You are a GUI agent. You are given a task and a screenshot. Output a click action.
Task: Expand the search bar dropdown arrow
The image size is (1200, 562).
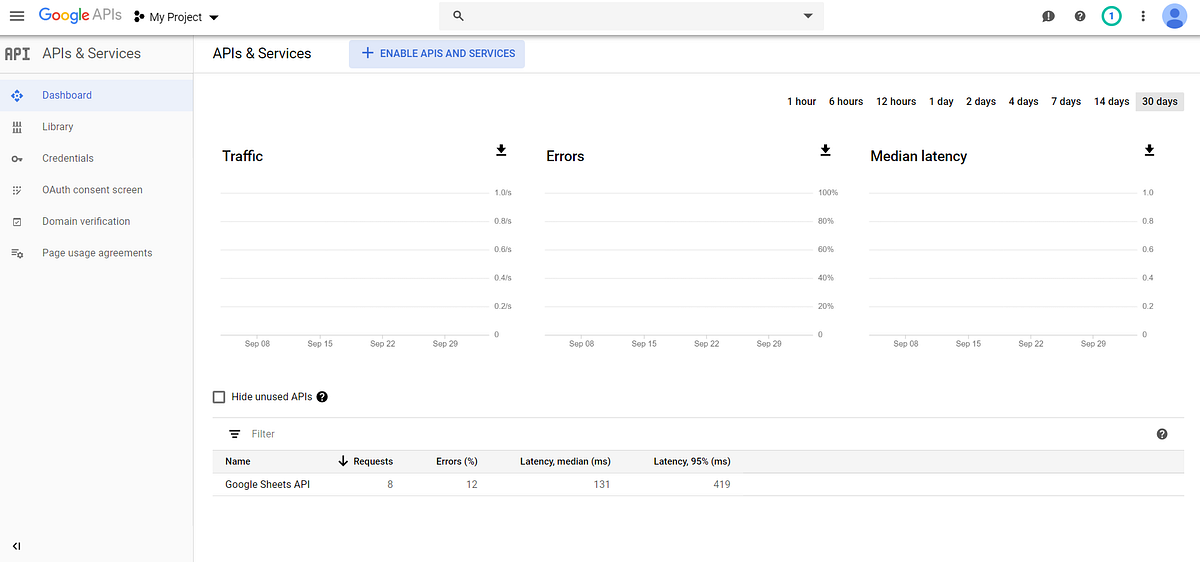tap(808, 16)
